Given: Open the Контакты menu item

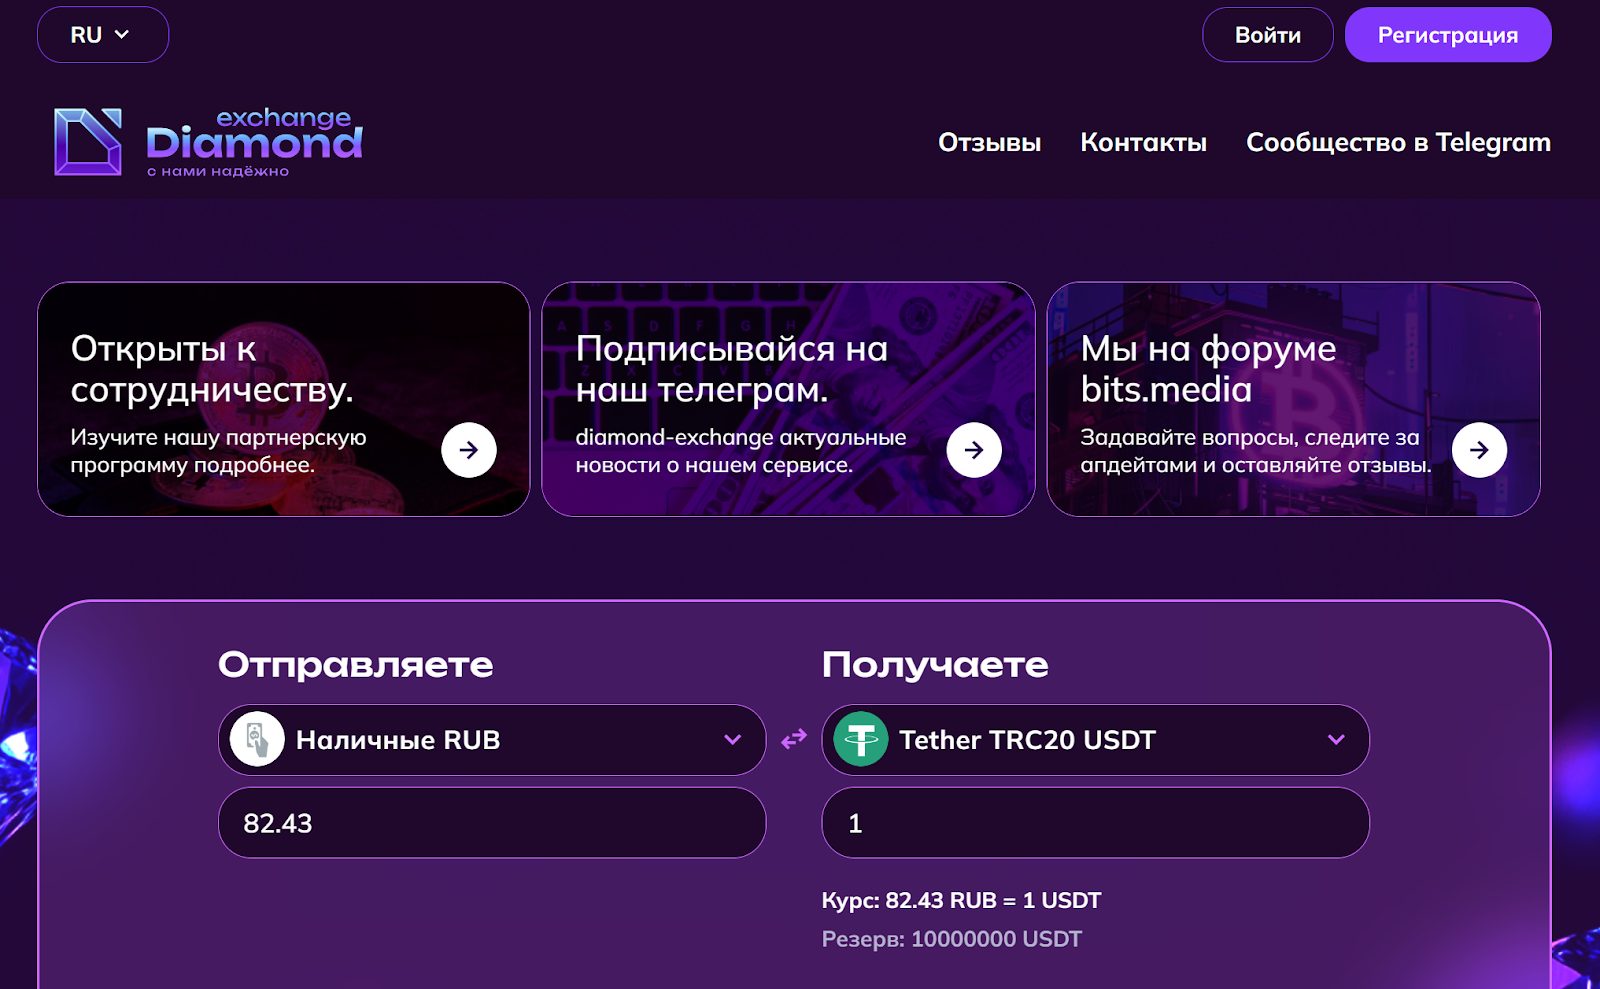Looking at the screenshot, I should pyautogui.click(x=1143, y=142).
